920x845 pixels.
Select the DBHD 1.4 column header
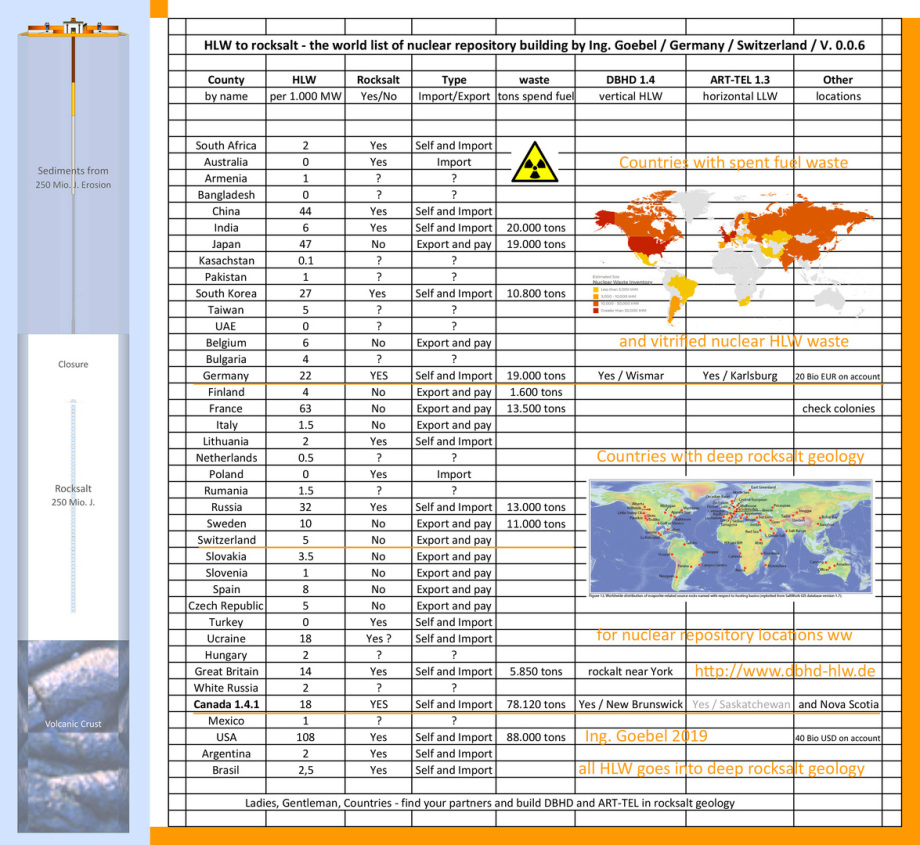click(630, 80)
